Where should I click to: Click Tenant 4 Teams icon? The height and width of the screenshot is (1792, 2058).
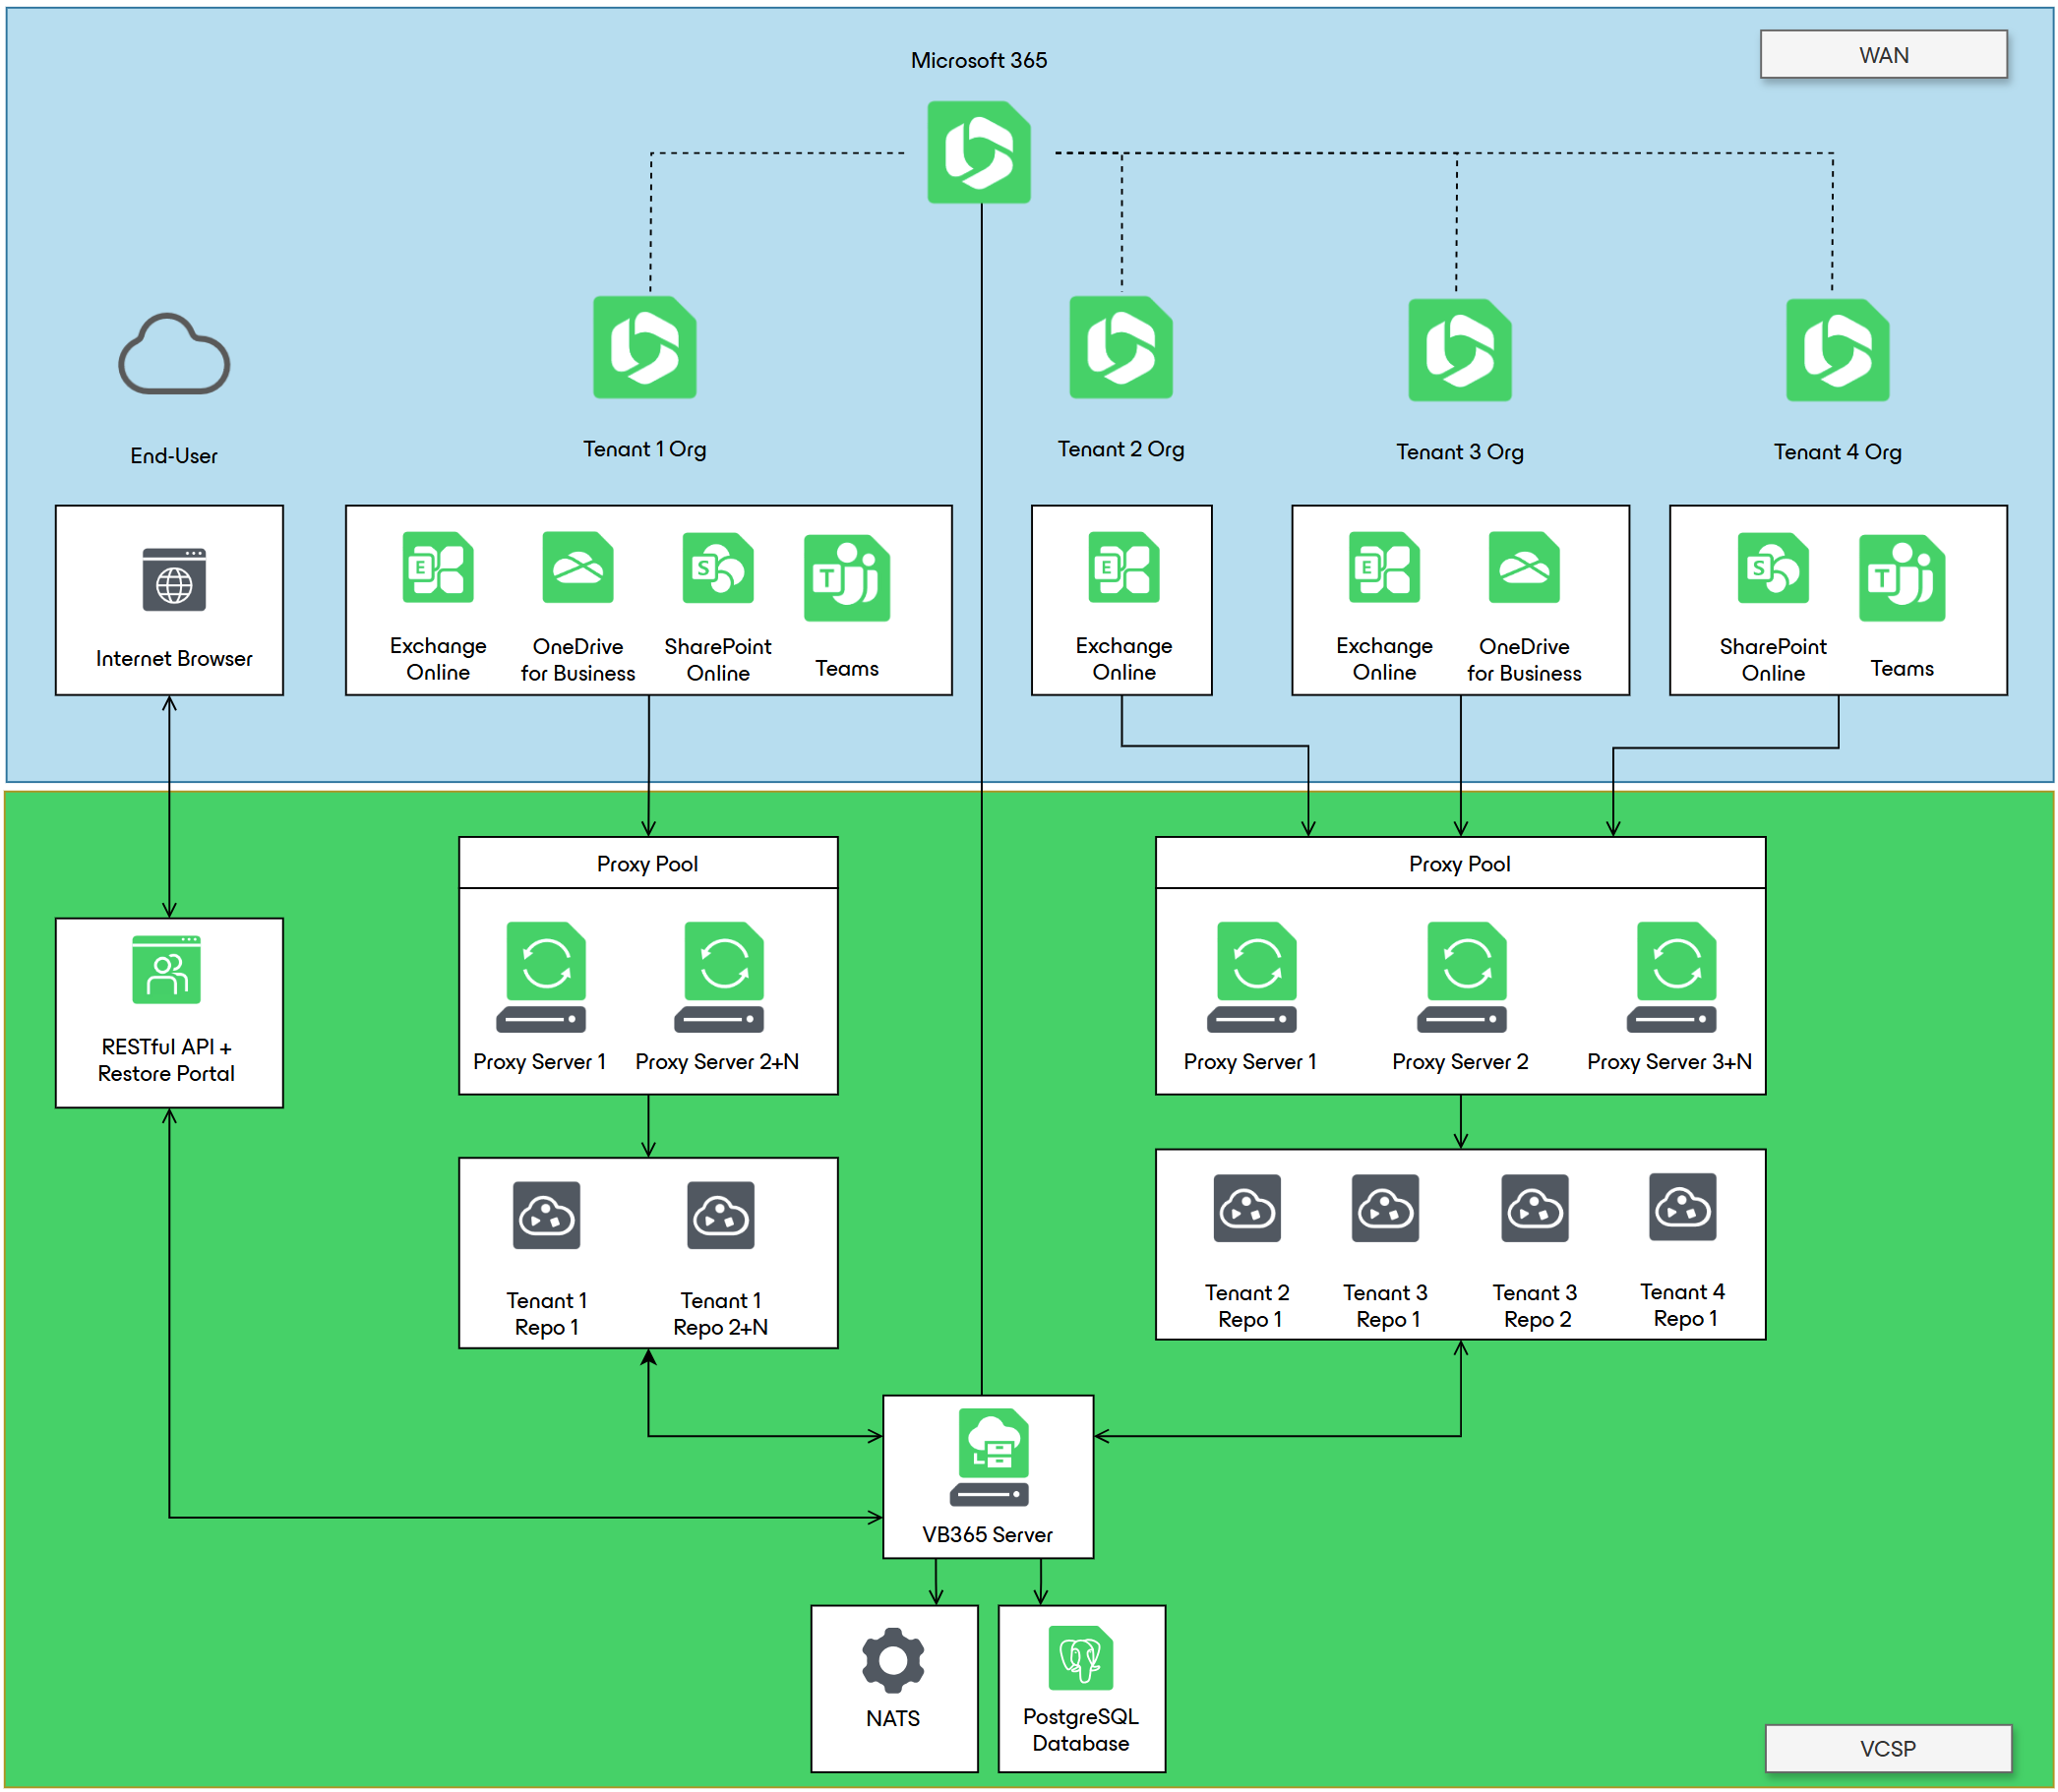coord(1901,578)
